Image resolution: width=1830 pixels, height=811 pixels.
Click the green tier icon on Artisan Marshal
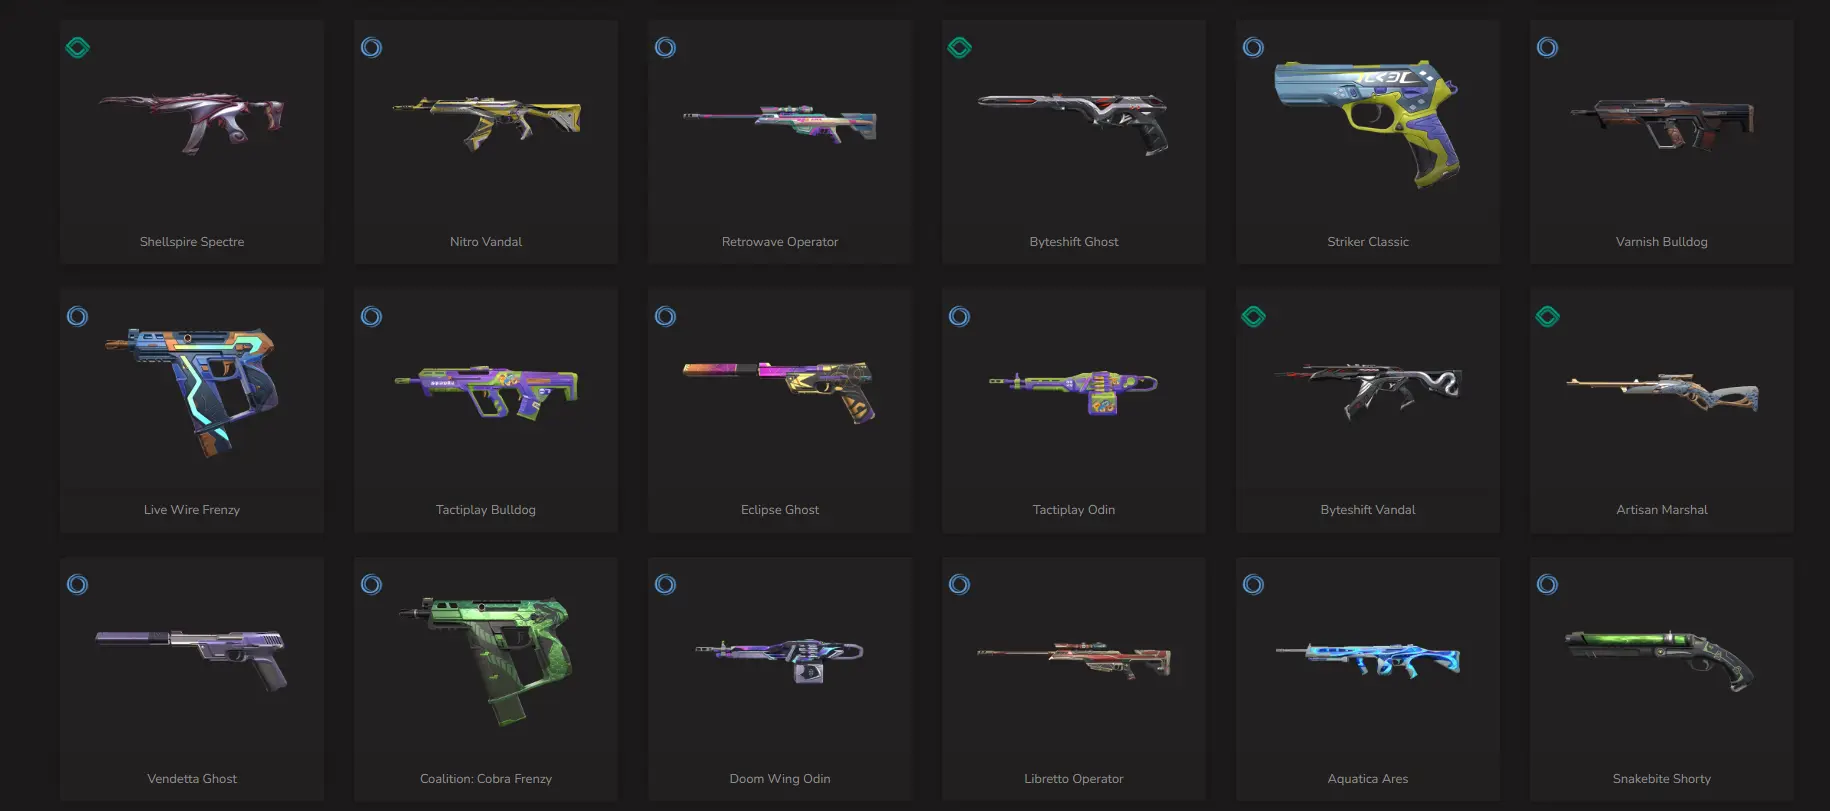1548,316
